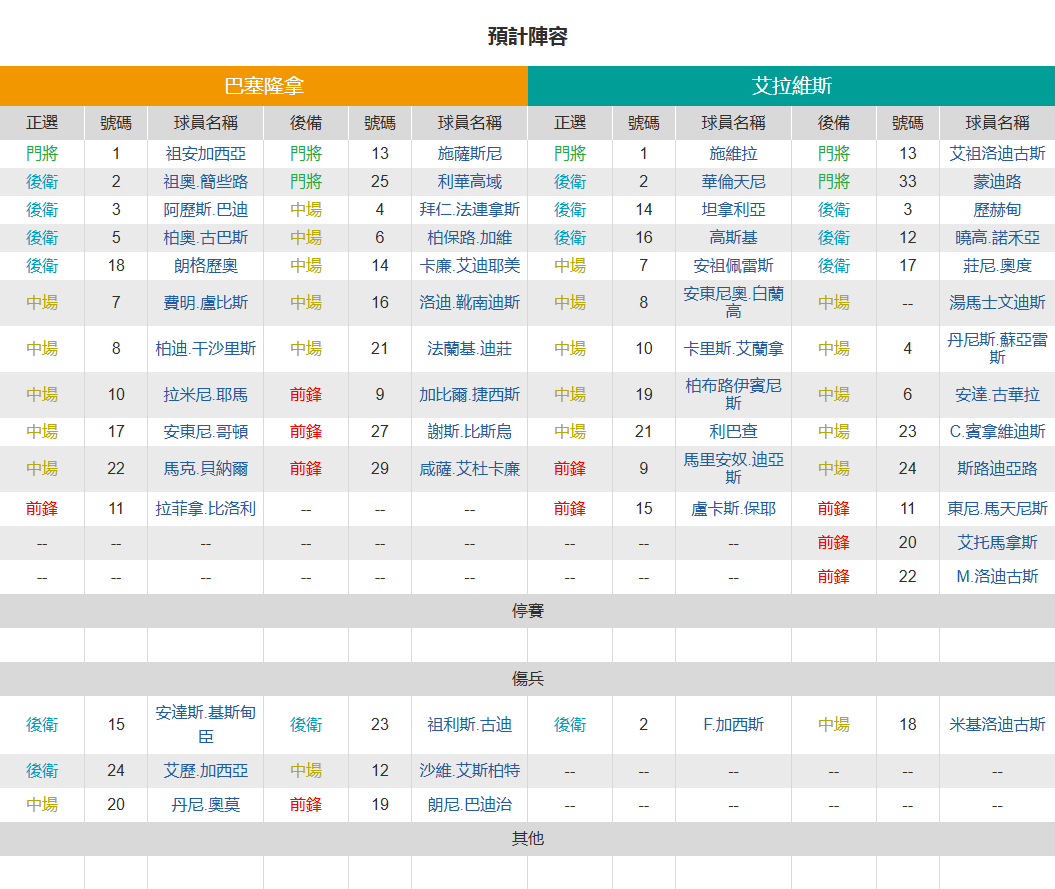Click the 利華高域 player link
1055x889 pixels.
(x=470, y=182)
